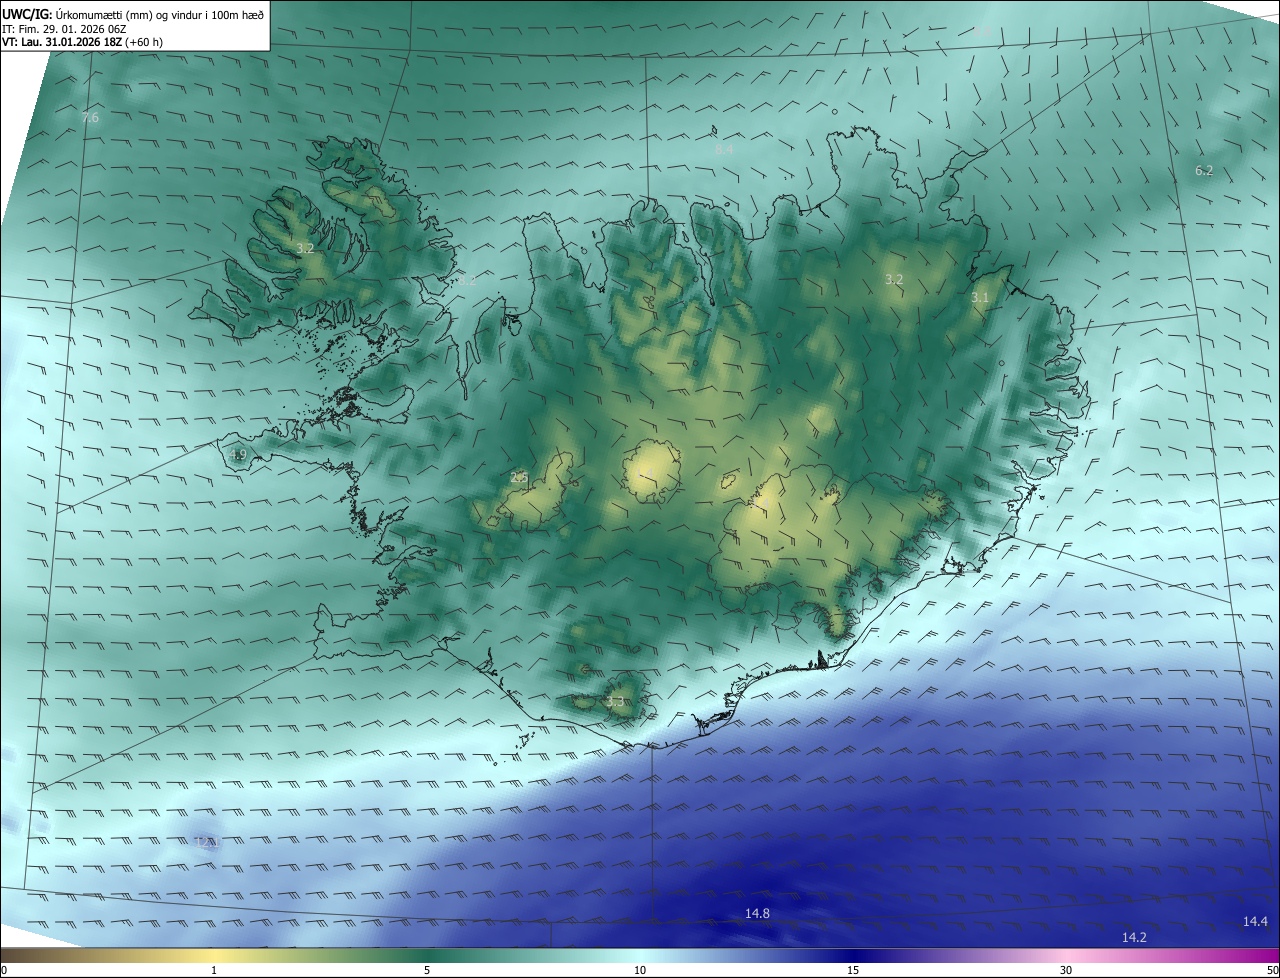This screenshot has height=978, width=1280.
Task: Click the color scale label 30
Action: point(1066,970)
